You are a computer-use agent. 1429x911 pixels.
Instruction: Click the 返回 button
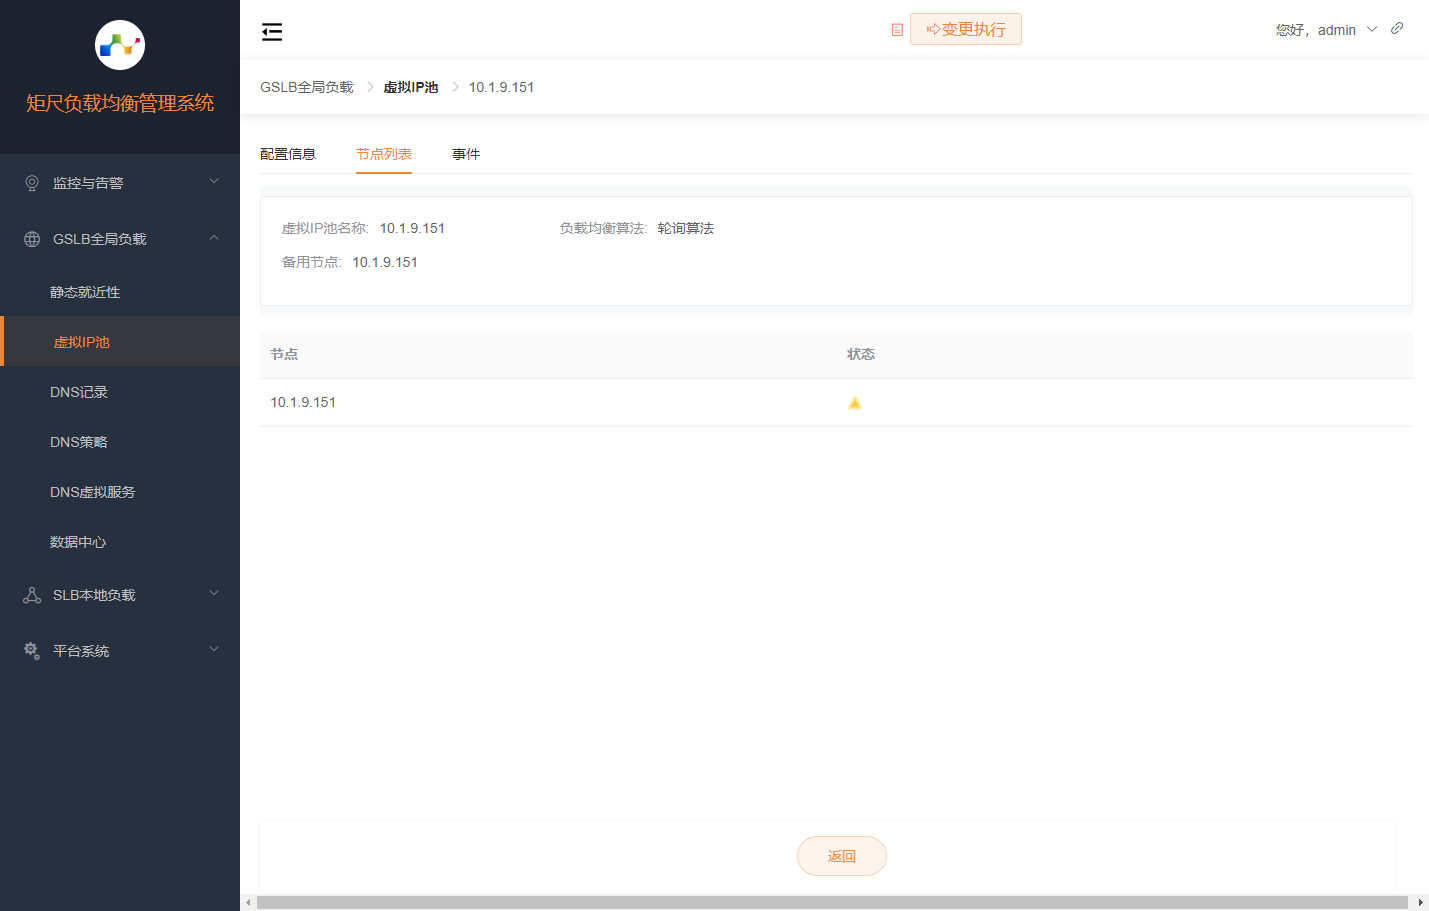[x=841, y=856]
